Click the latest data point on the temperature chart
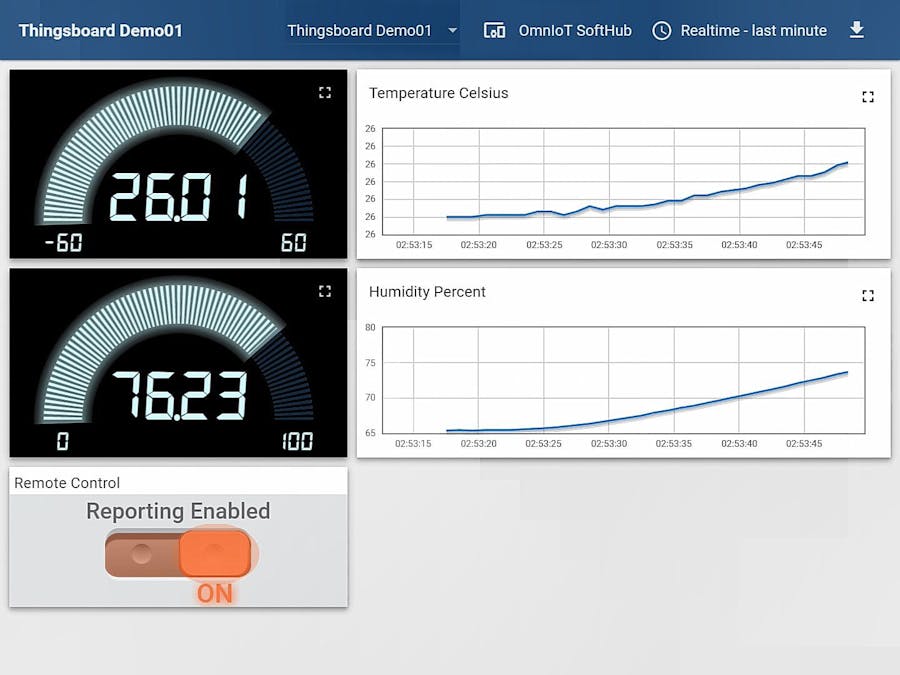The image size is (900, 675). point(845,162)
